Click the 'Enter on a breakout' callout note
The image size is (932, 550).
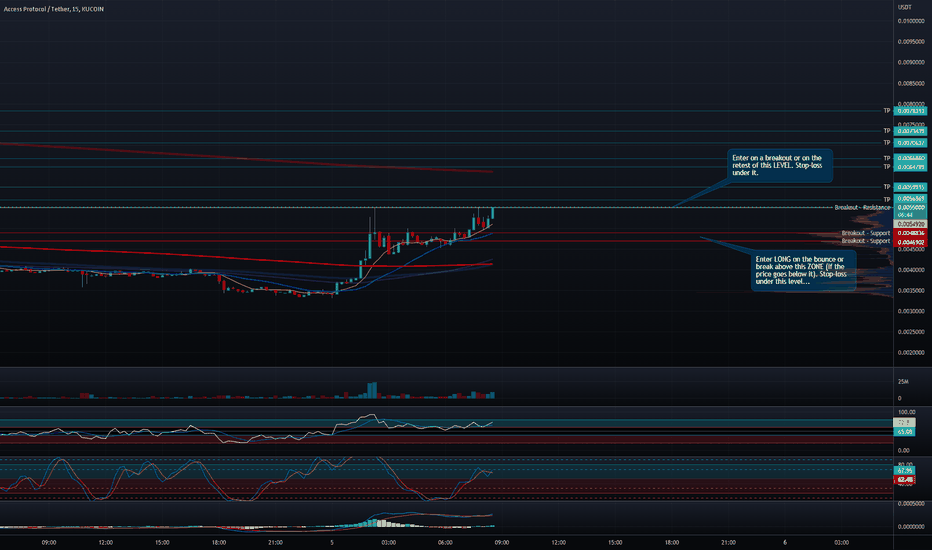tap(780, 165)
